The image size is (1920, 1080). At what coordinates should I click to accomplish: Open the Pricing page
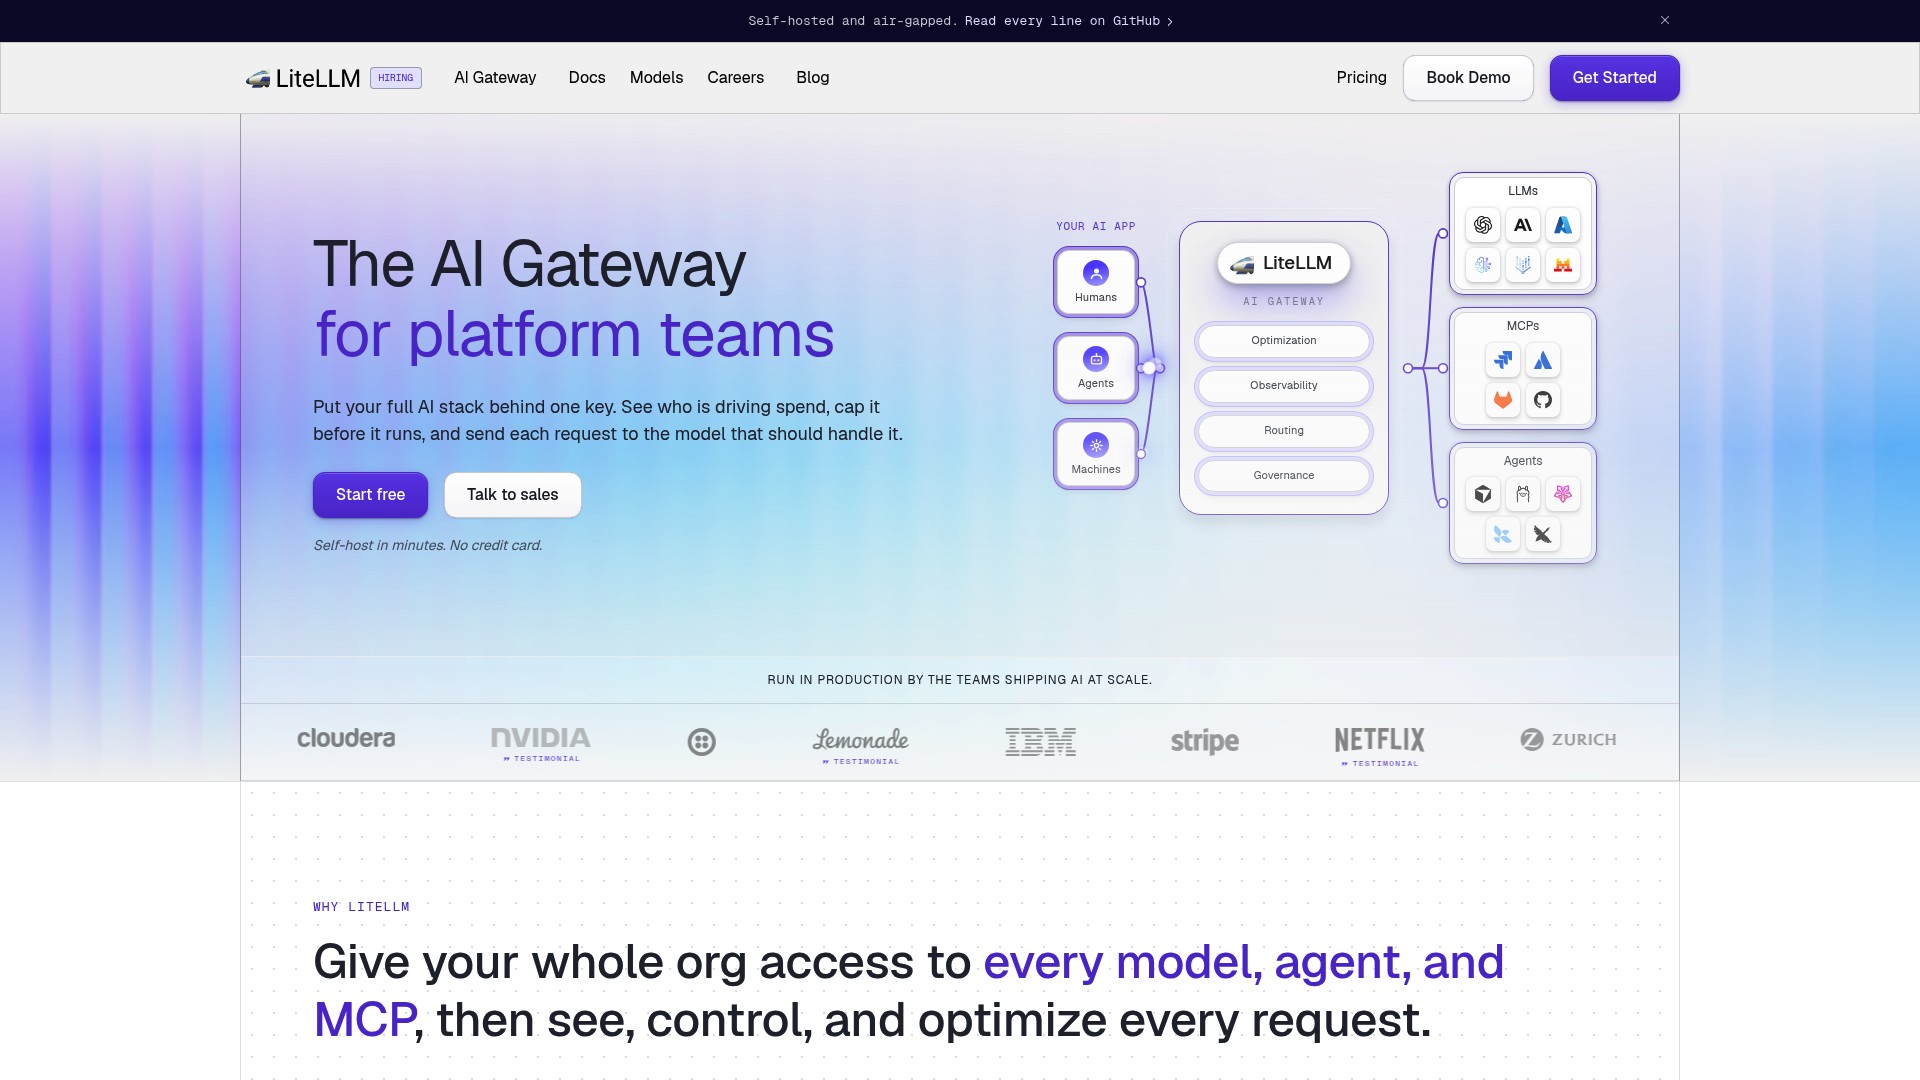pyautogui.click(x=1361, y=78)
